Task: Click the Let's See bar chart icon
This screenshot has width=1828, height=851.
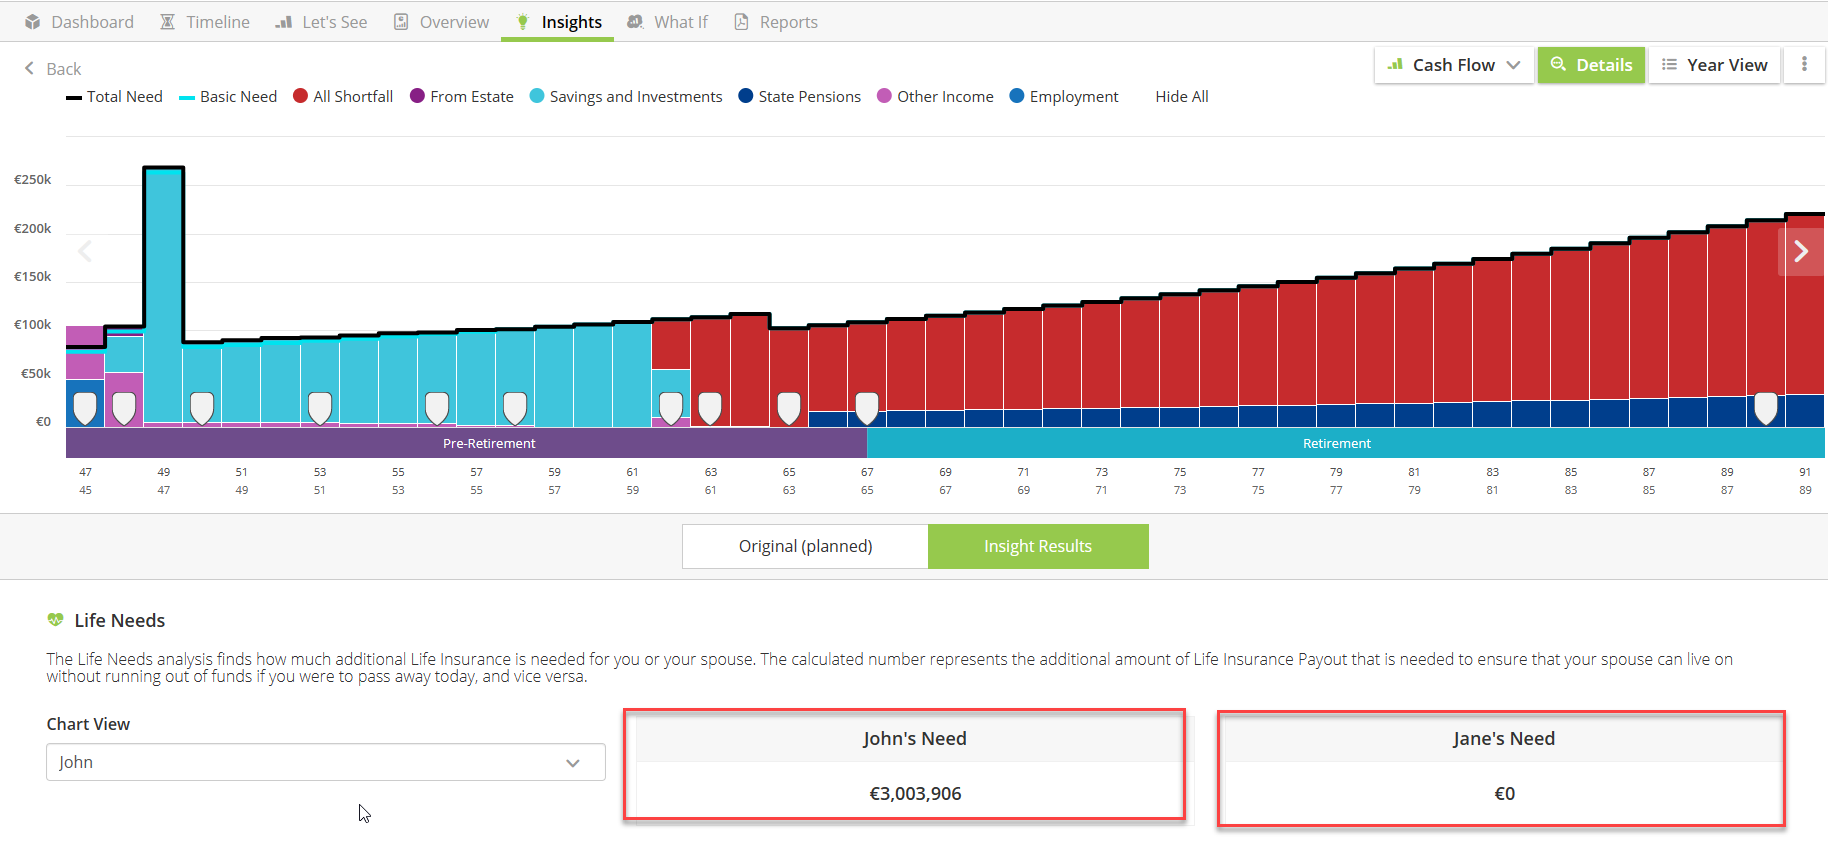Action: pyautogui.click(x=284, y=22)
